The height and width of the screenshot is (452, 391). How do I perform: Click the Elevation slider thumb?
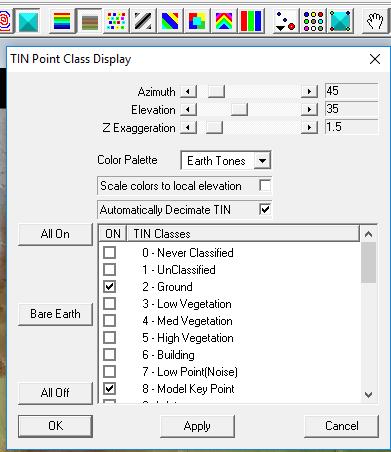click(x=239, y=109)
